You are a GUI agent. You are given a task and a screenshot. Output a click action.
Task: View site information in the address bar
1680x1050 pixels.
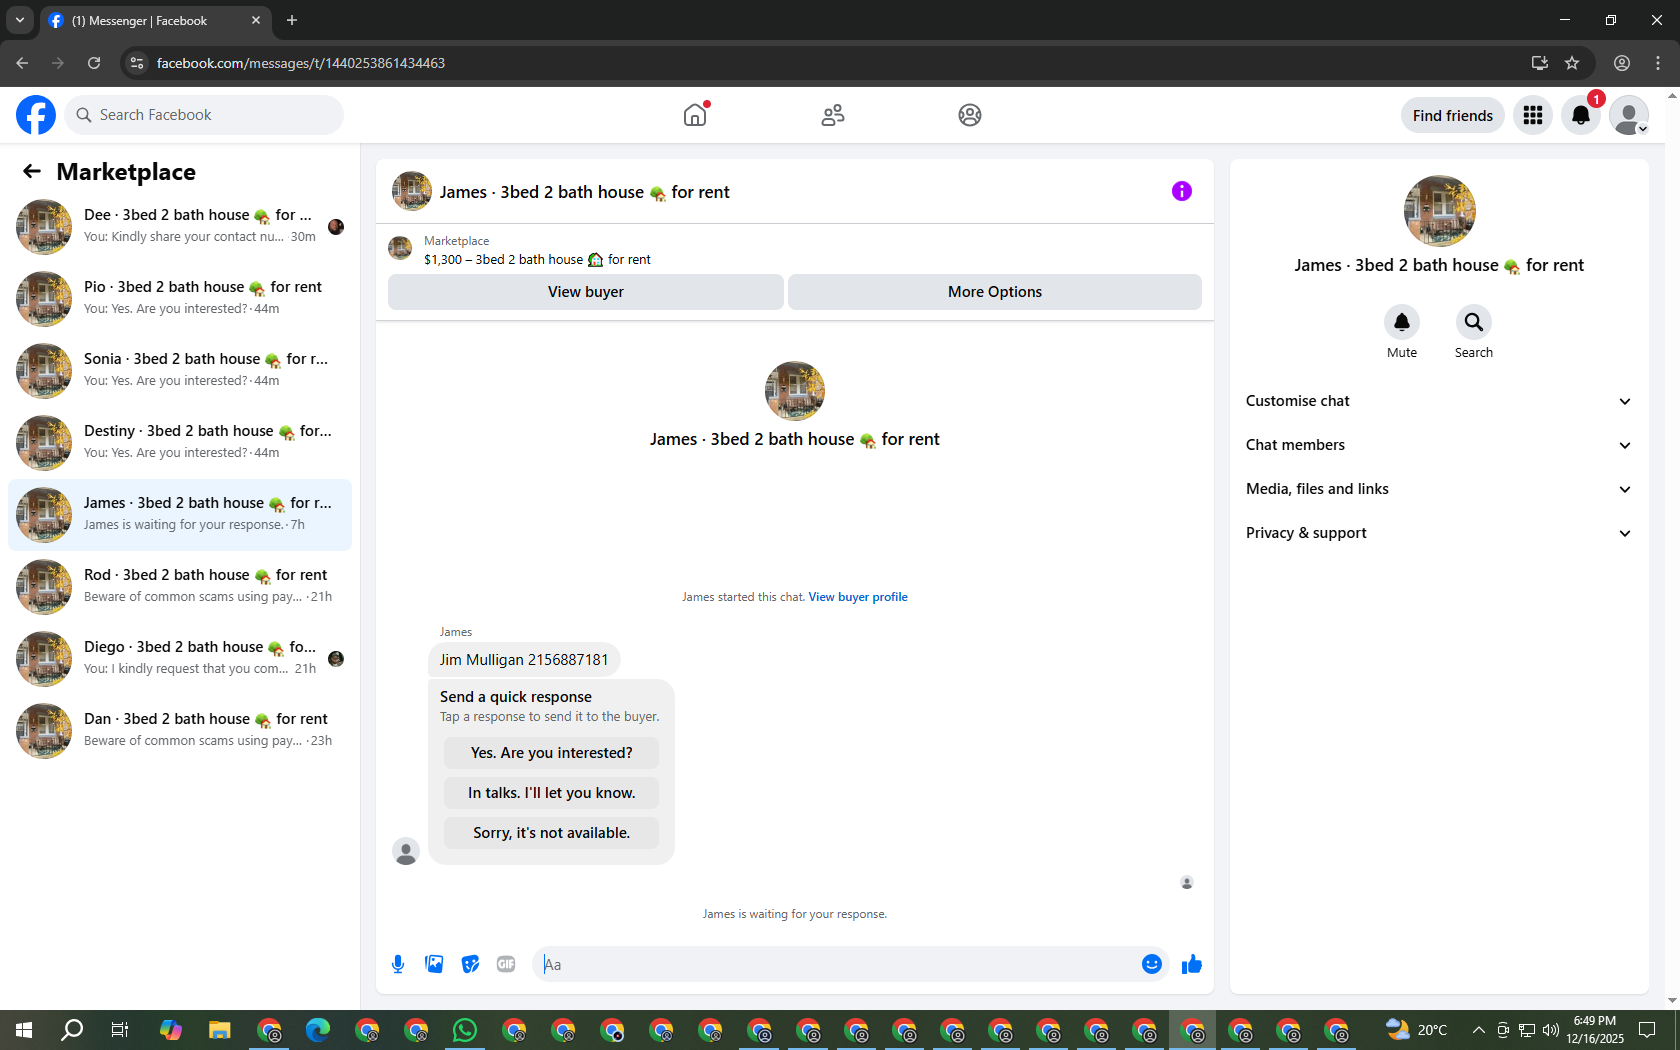pos(137,63)
